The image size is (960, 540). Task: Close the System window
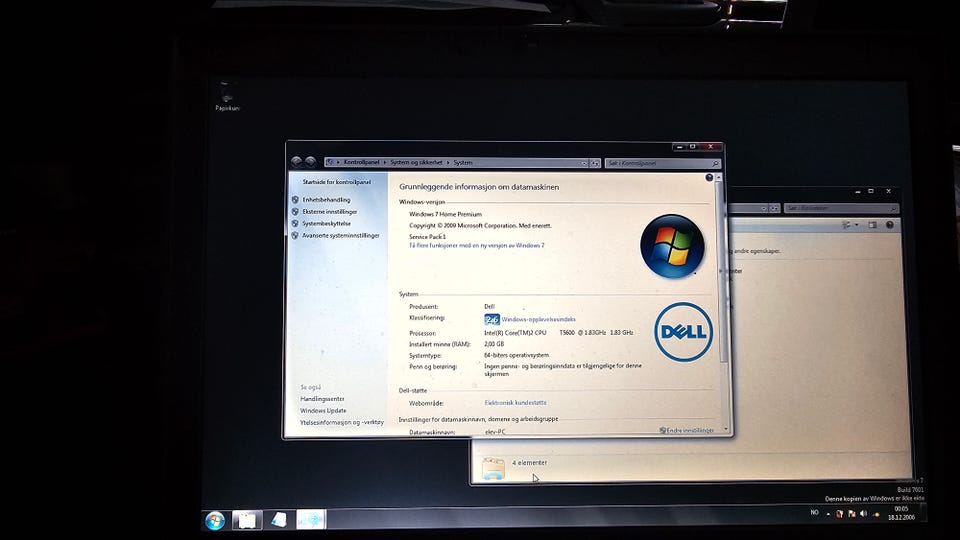tap(710, 147)
